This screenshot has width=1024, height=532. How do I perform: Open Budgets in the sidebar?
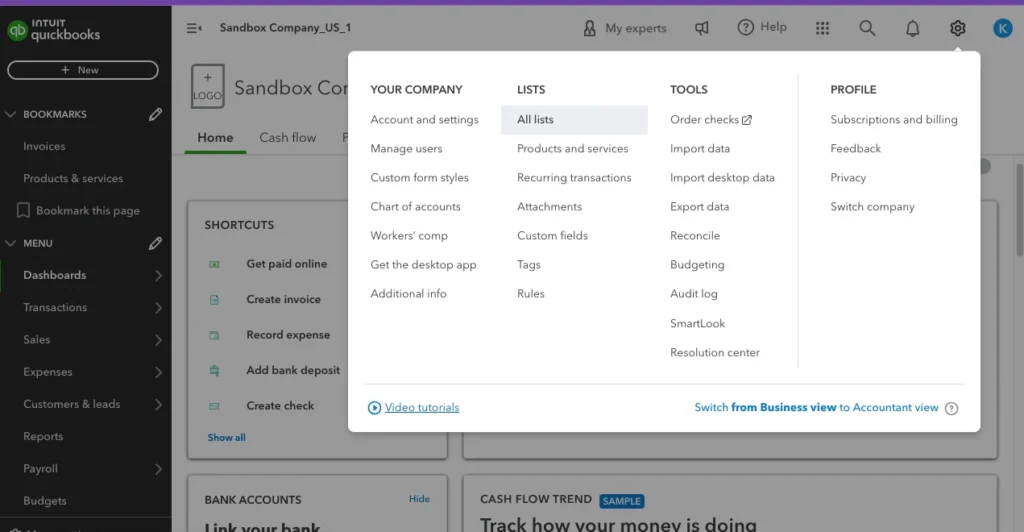pyautogui.click(x=45, y=501)
